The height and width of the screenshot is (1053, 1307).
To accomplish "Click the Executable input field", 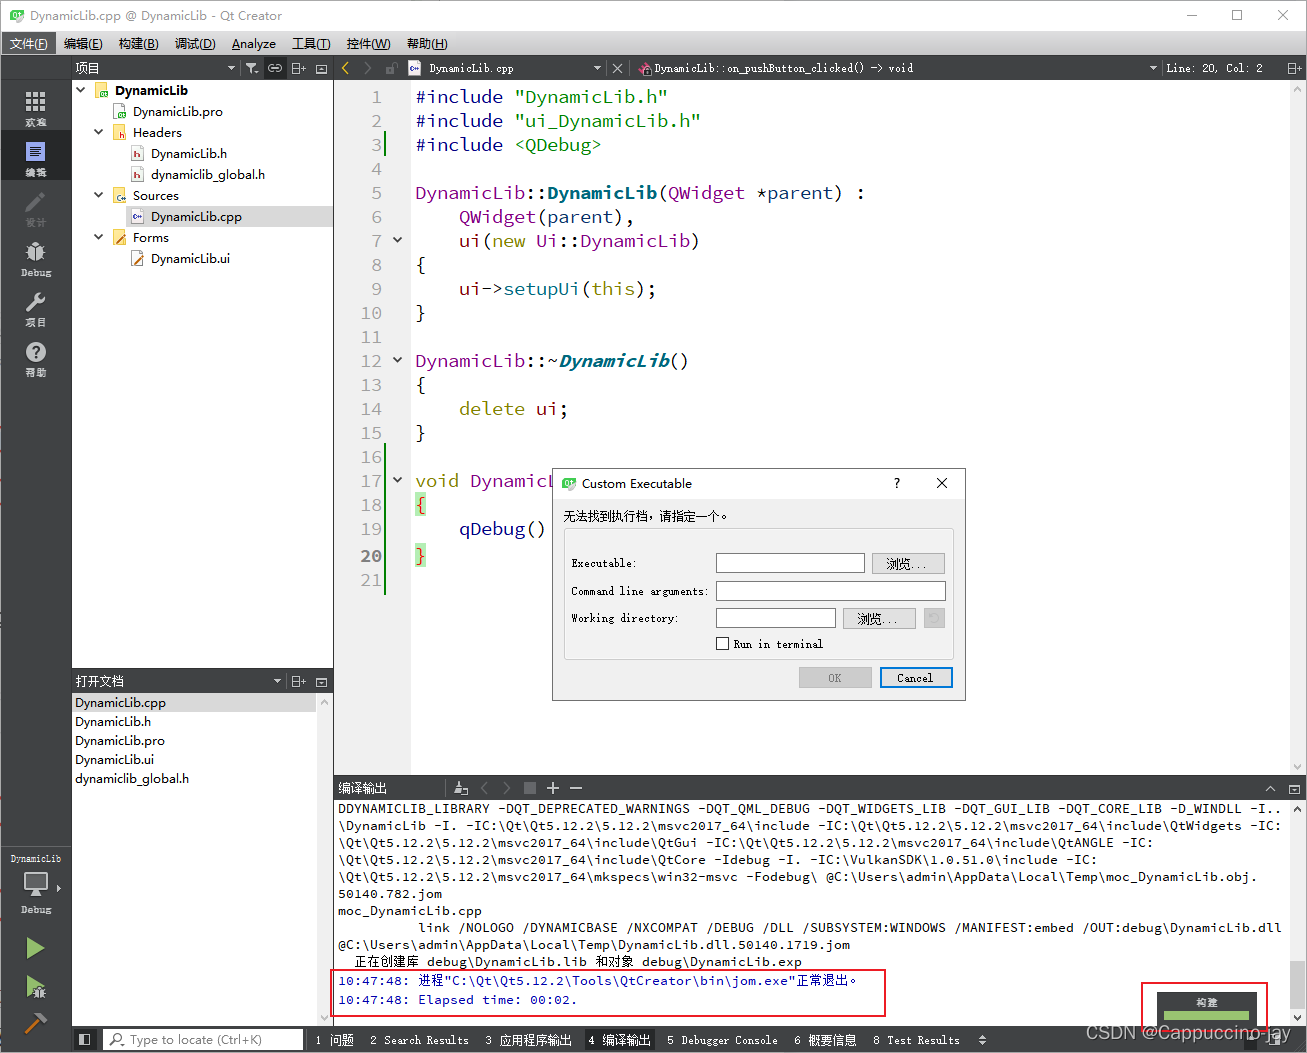I will click(790, 563).
